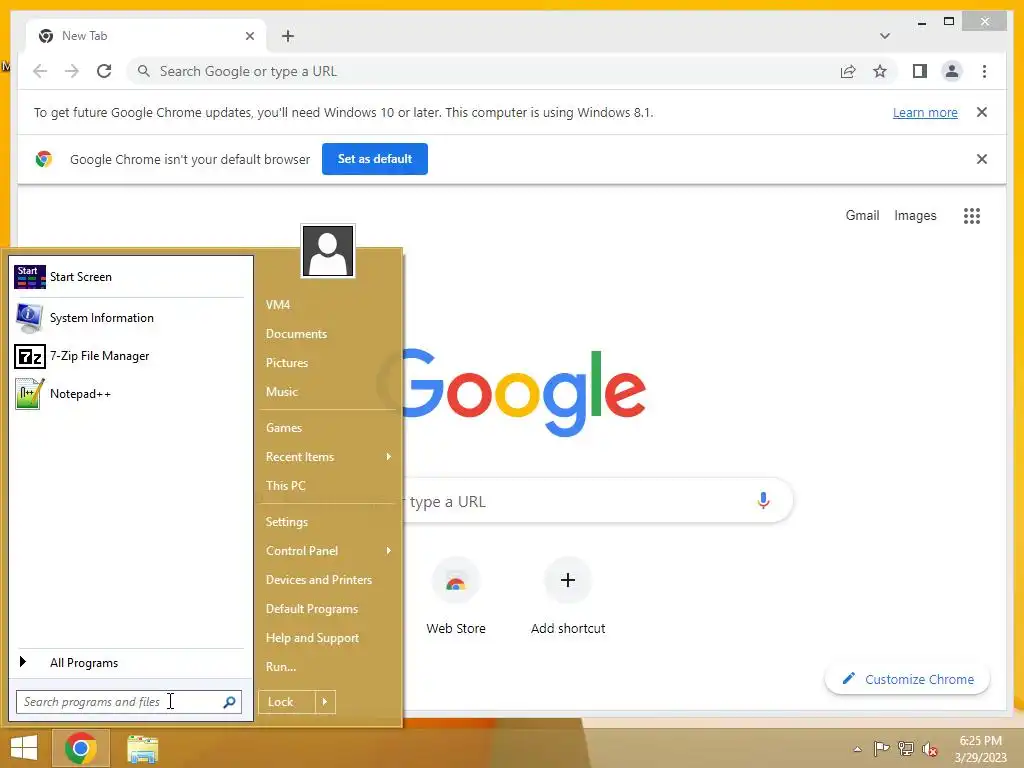Close the New Tab tab
1024x768 pixels.
(249, 36)
